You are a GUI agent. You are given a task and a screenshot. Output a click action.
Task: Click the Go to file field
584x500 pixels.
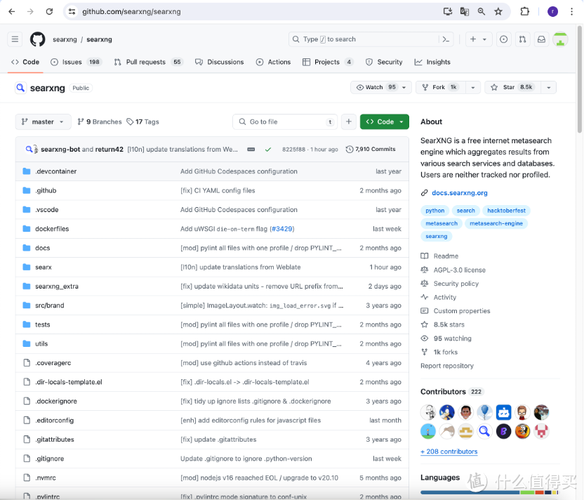285,121
